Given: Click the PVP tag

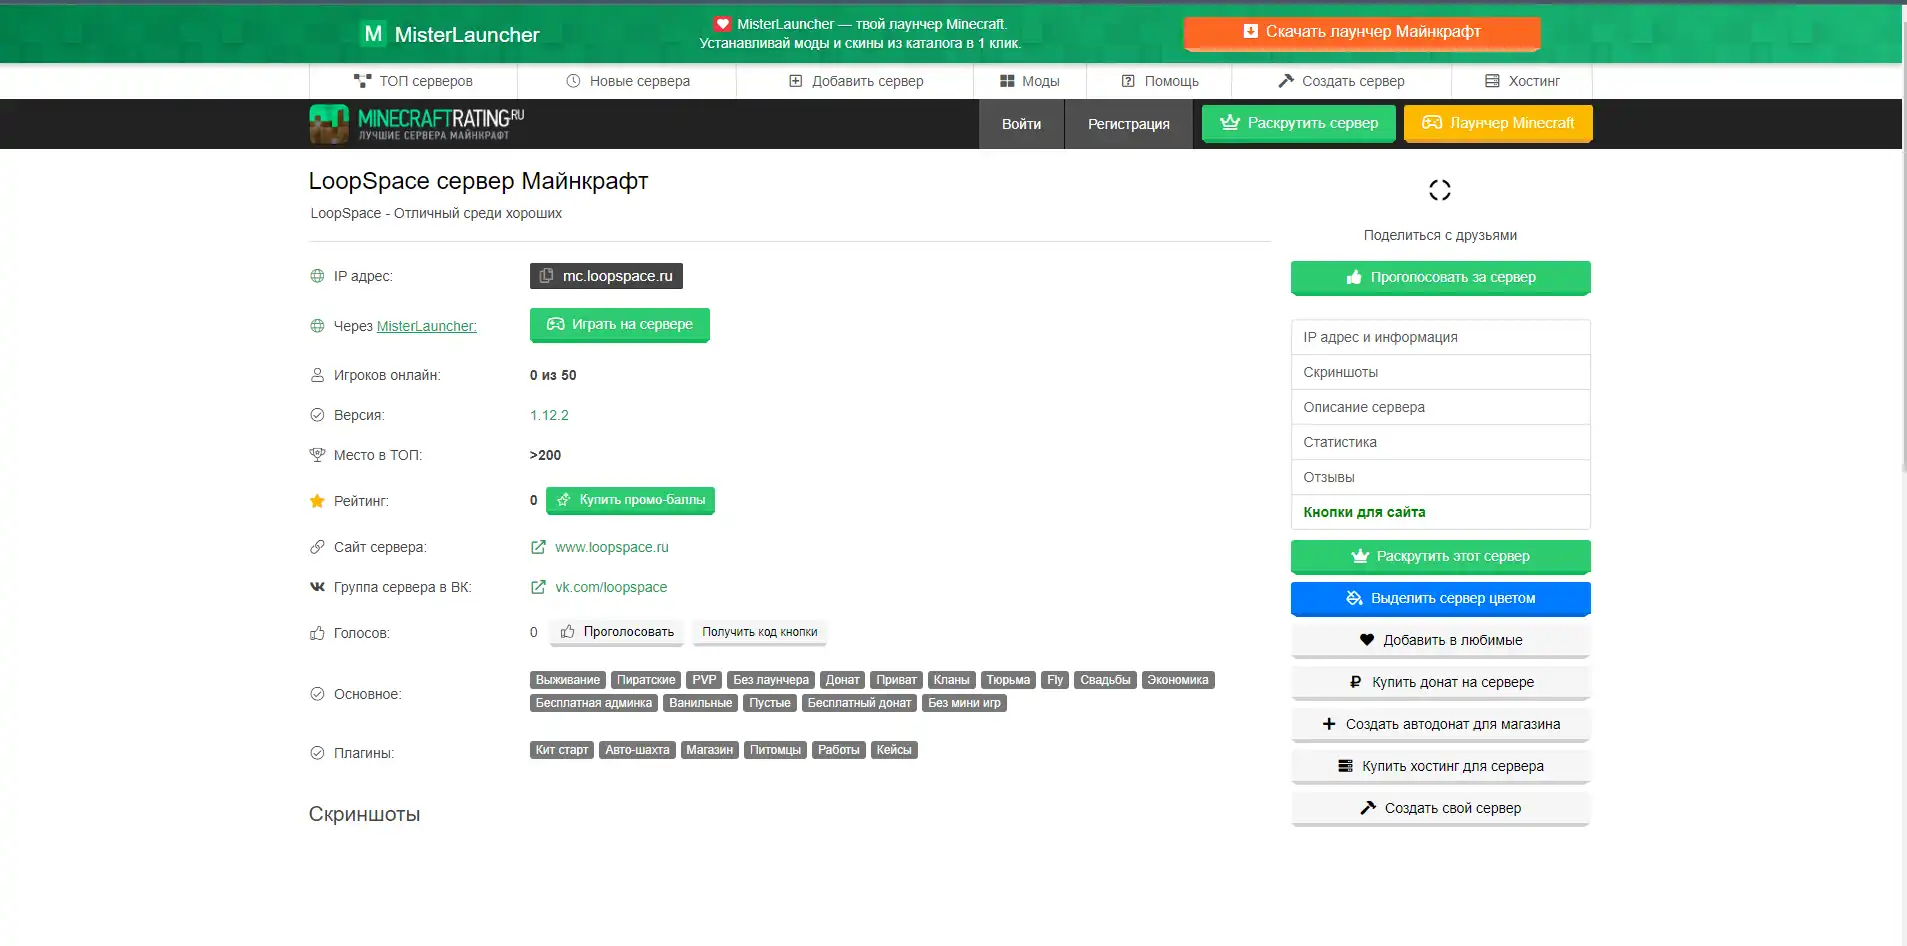Looking at the screenshot, I should click(x=704, y=680).
